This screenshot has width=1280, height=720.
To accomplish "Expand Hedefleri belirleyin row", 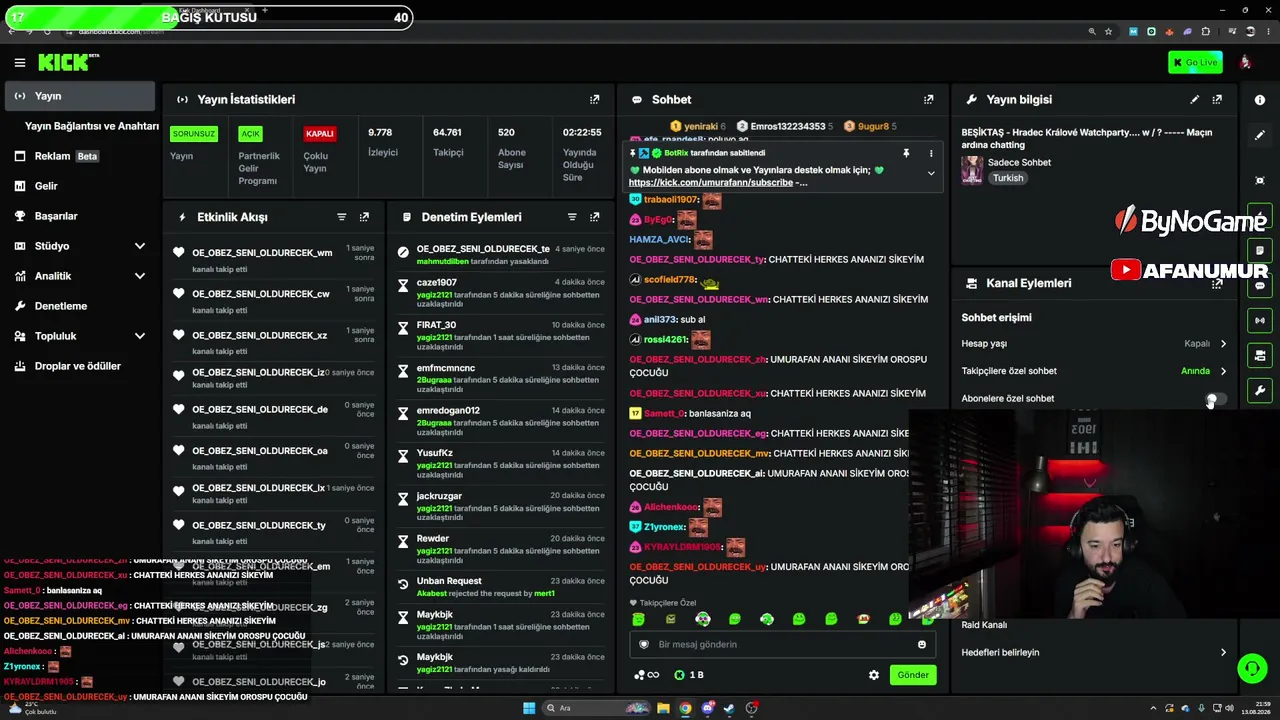I will click(1095, 653).
